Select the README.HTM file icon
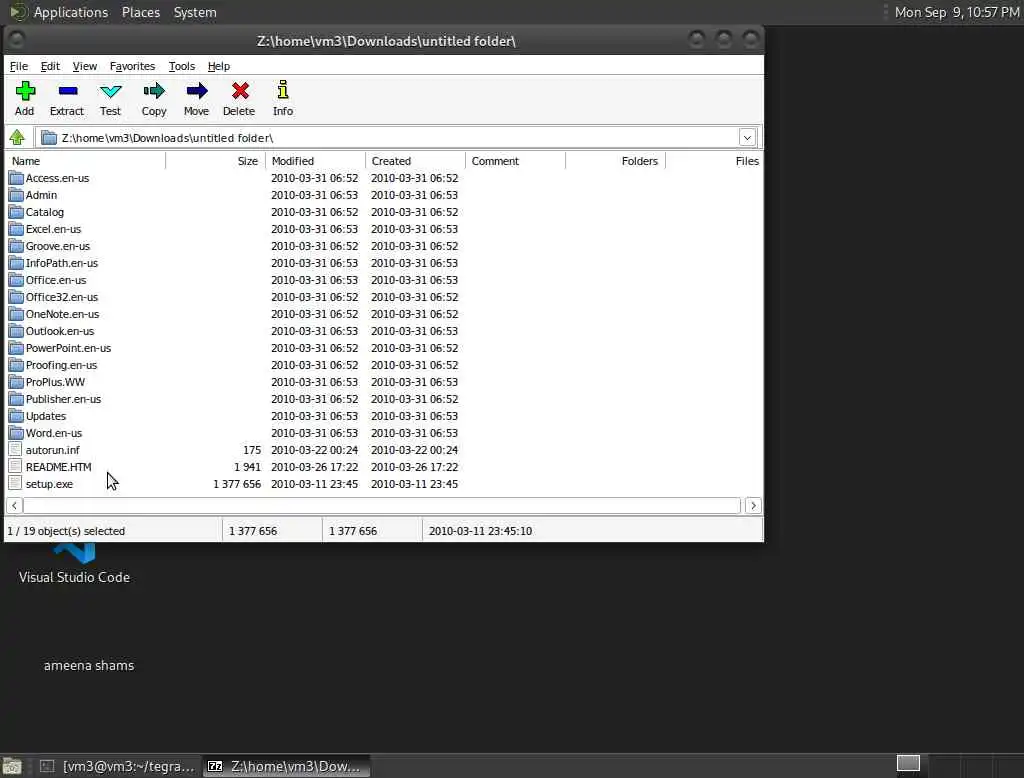This screenshot has width=1024, height=778. [x=15, y=466]
